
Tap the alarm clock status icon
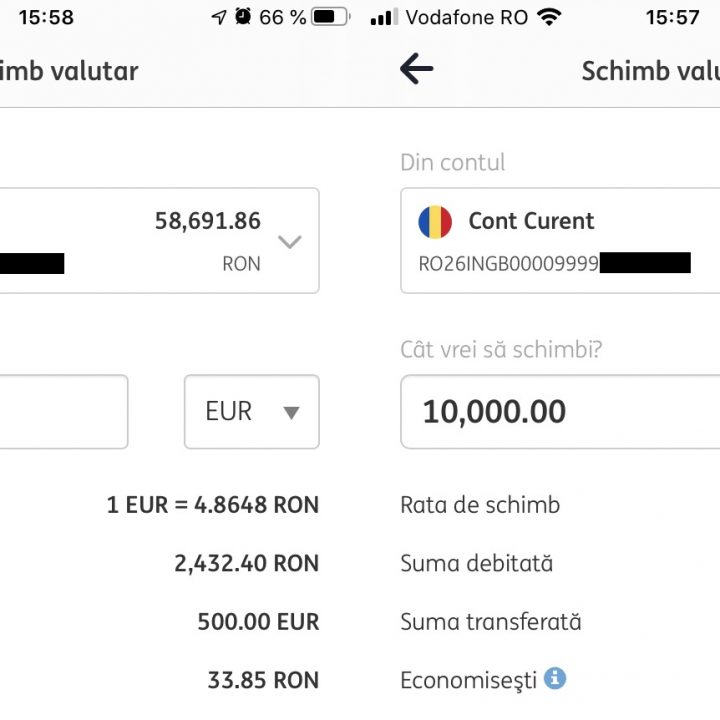tap(243, 17)
